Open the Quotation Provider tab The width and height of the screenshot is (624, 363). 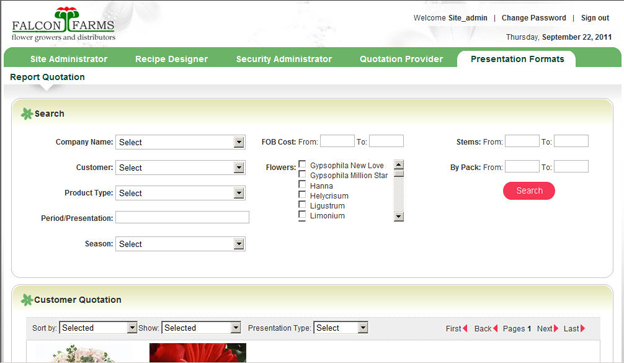(x=401, y=59)
